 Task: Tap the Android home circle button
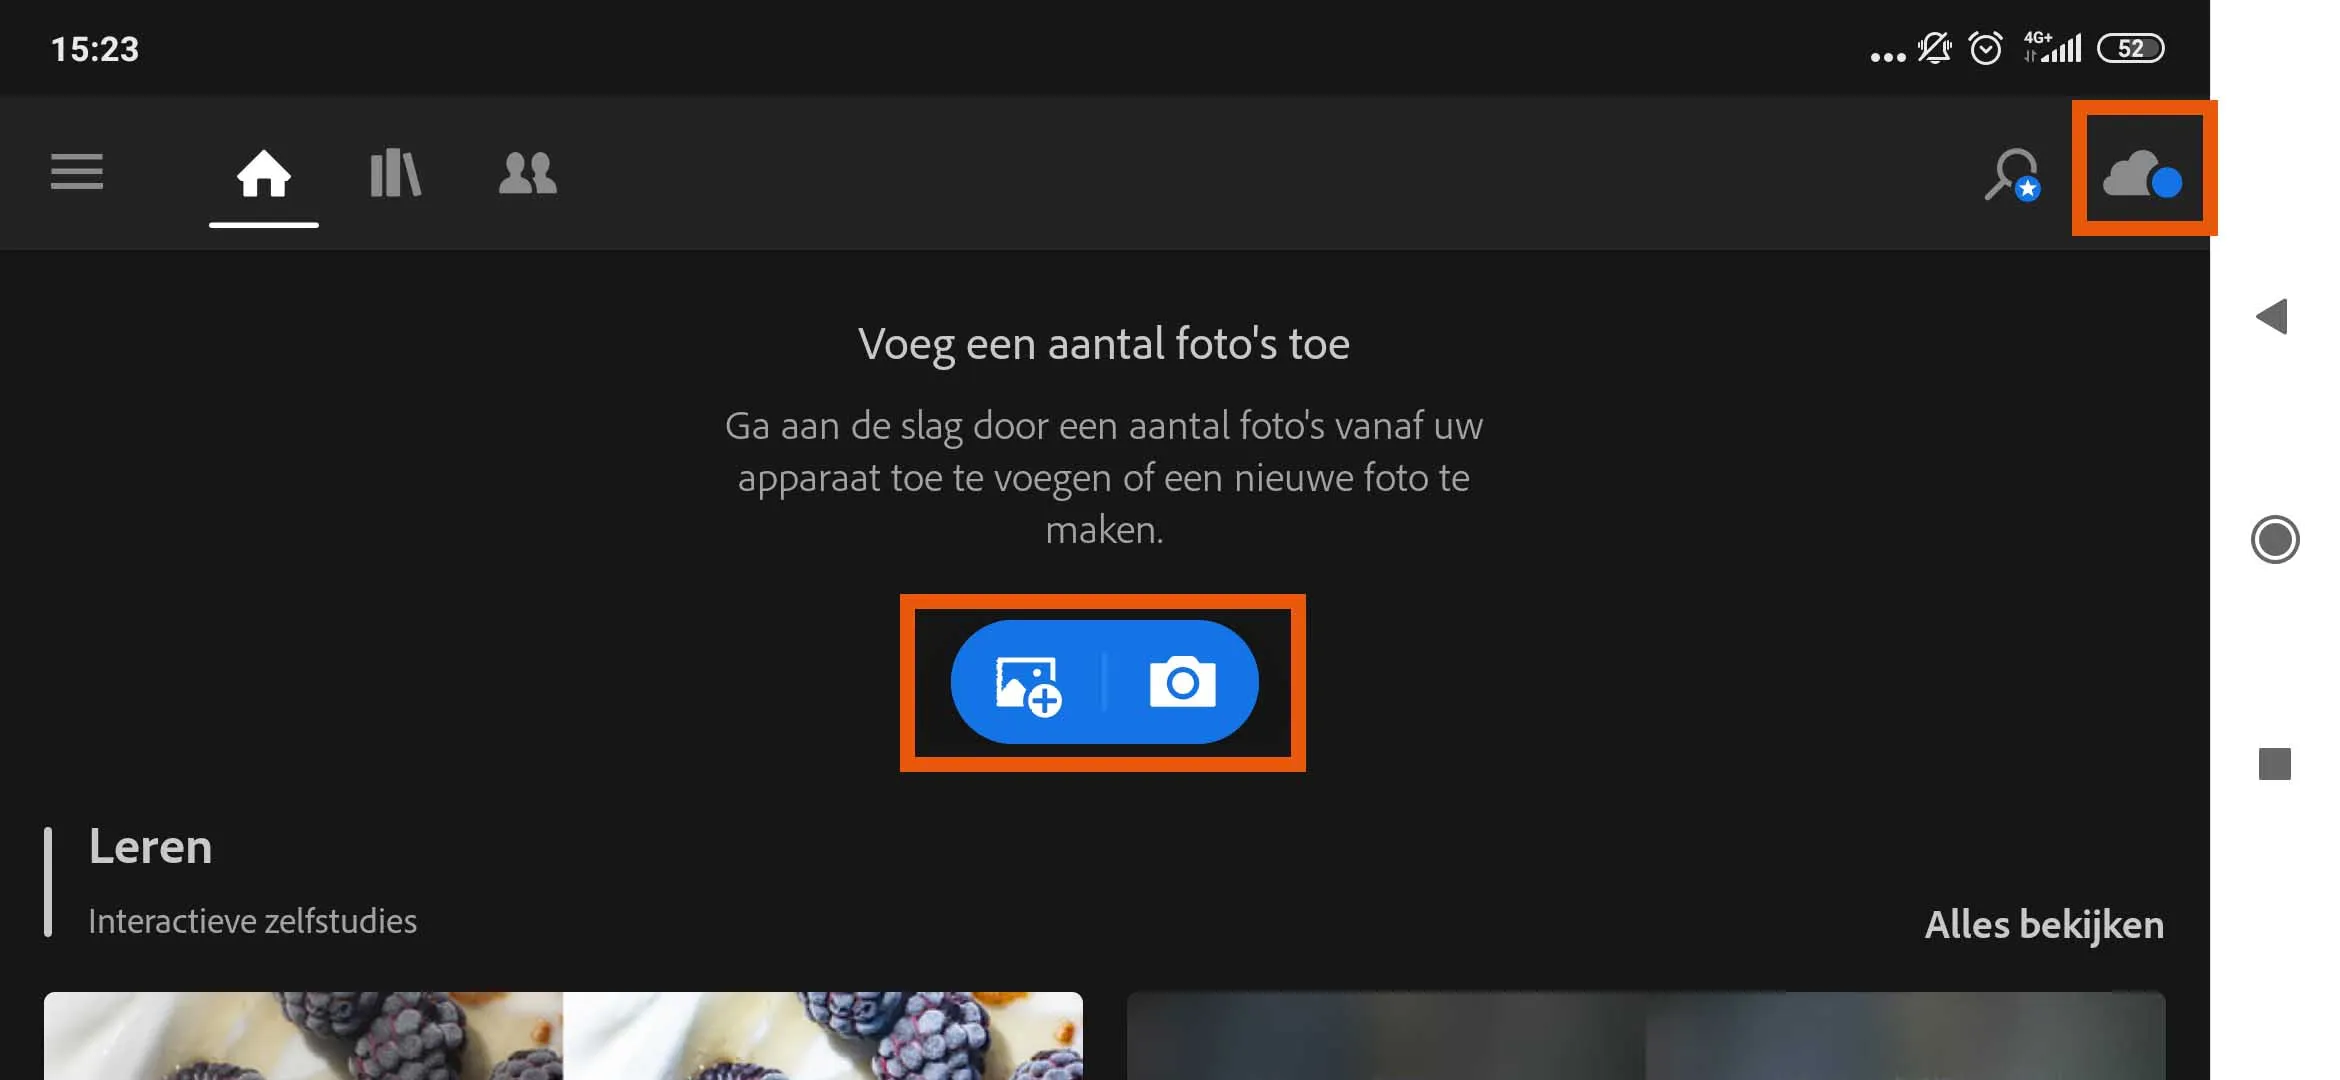pyautogui.click(x=2275, y=540)
